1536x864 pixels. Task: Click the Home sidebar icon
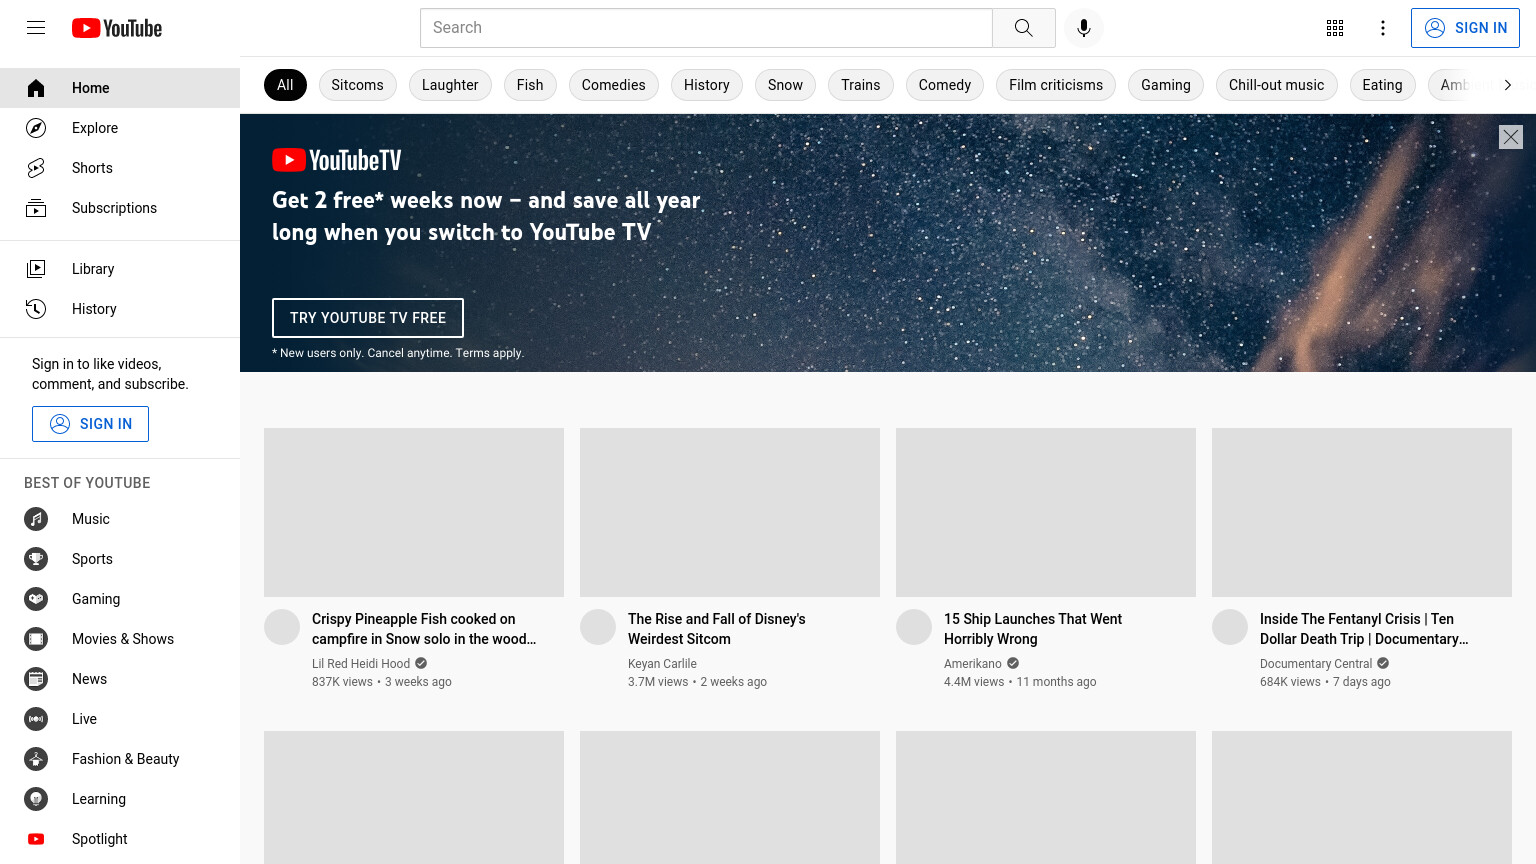point(36,88)
